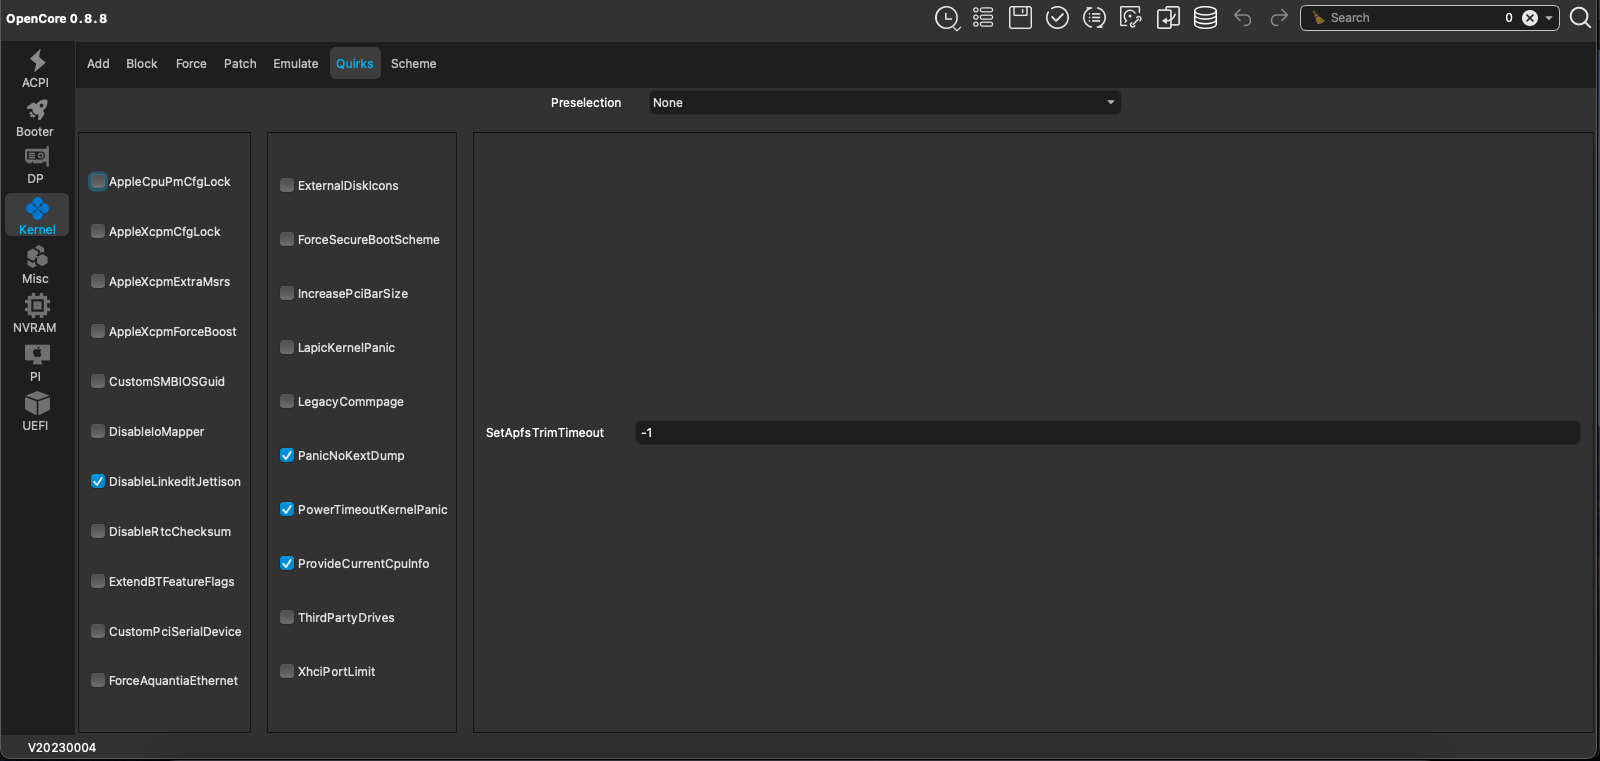Image resolution: width=1600 pixels, height=761 pixels.
Task: Disable PowerTimeoutKernelPanic quirk
Action: (x=287, y=510)
